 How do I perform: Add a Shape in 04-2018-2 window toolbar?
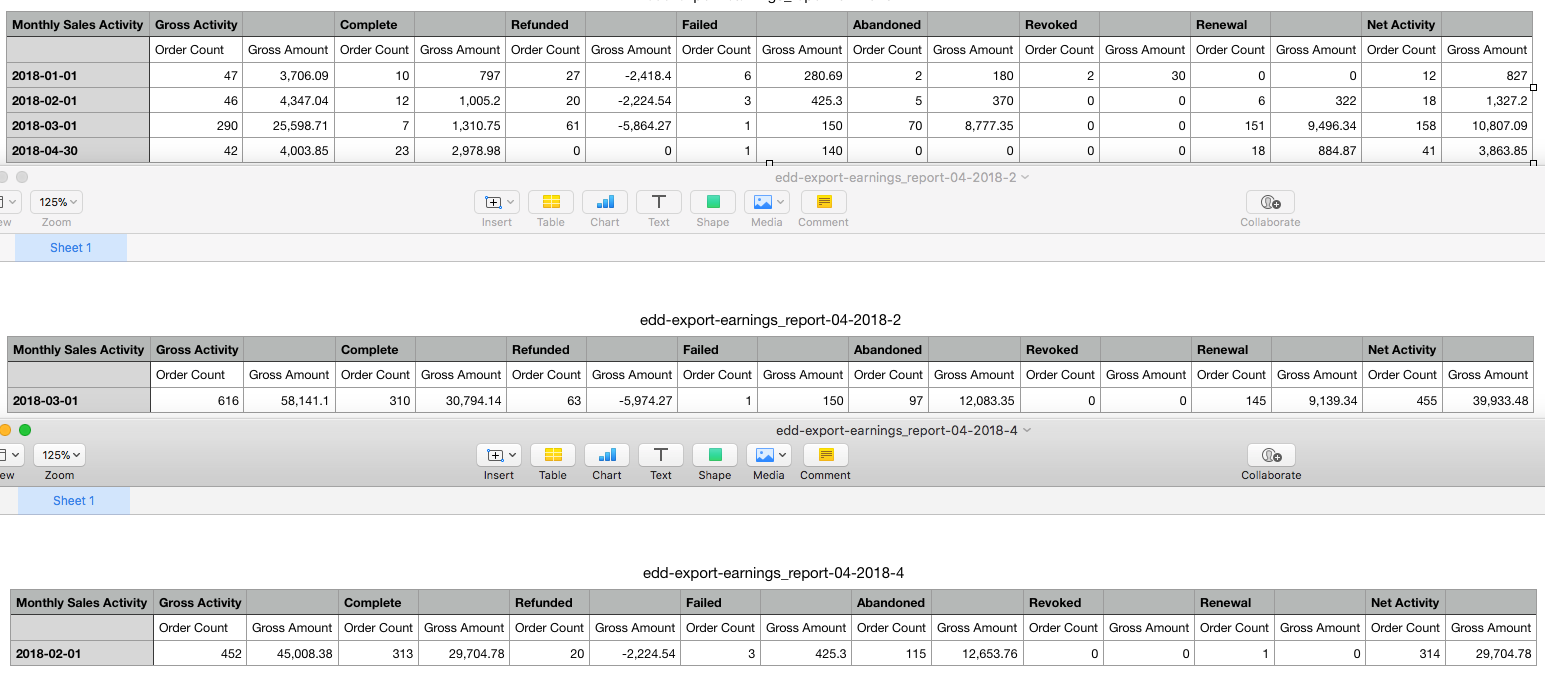pos(713,202)
